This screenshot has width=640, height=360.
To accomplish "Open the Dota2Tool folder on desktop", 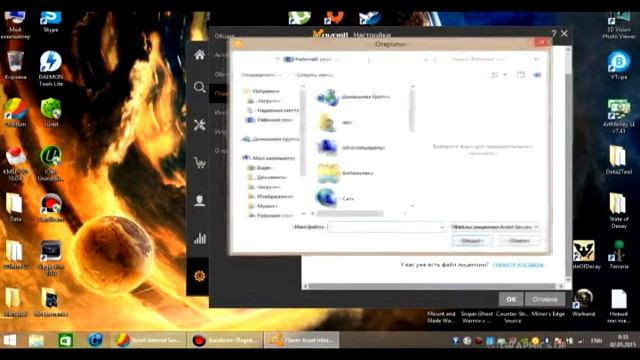I will click(x=618, y=160).
